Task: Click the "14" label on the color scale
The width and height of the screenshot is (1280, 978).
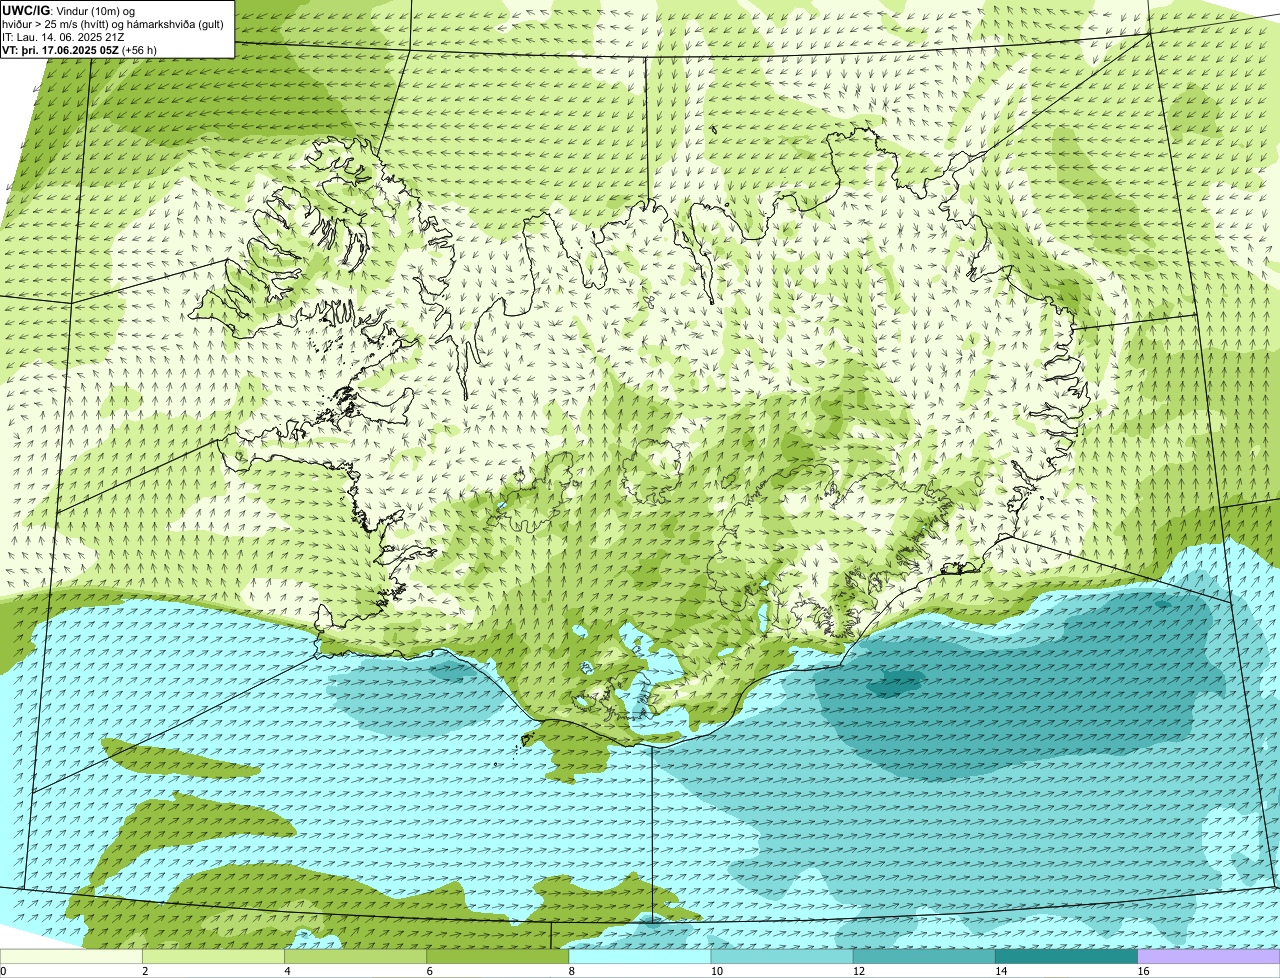Action: [1001, 971]
